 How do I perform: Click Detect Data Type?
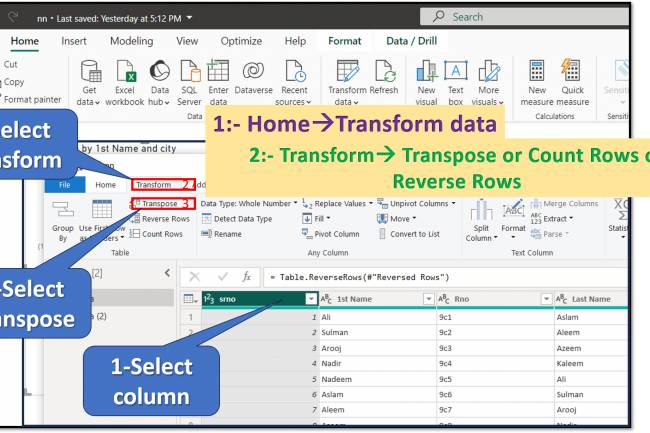click(237, 219)
